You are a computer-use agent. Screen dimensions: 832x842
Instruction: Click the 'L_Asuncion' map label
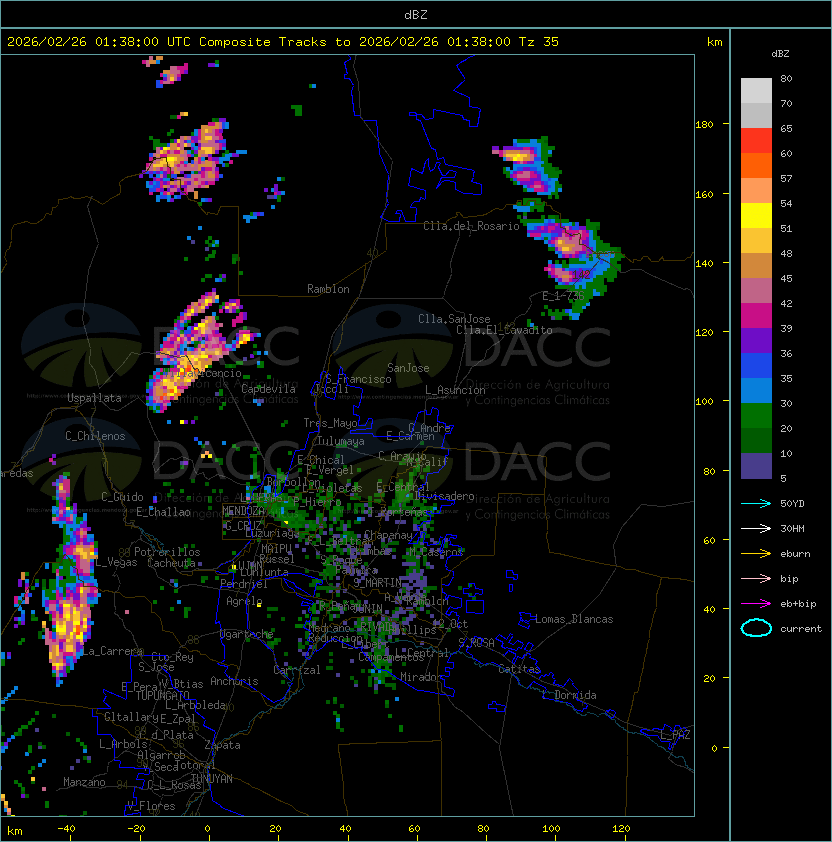click(455, 390)
